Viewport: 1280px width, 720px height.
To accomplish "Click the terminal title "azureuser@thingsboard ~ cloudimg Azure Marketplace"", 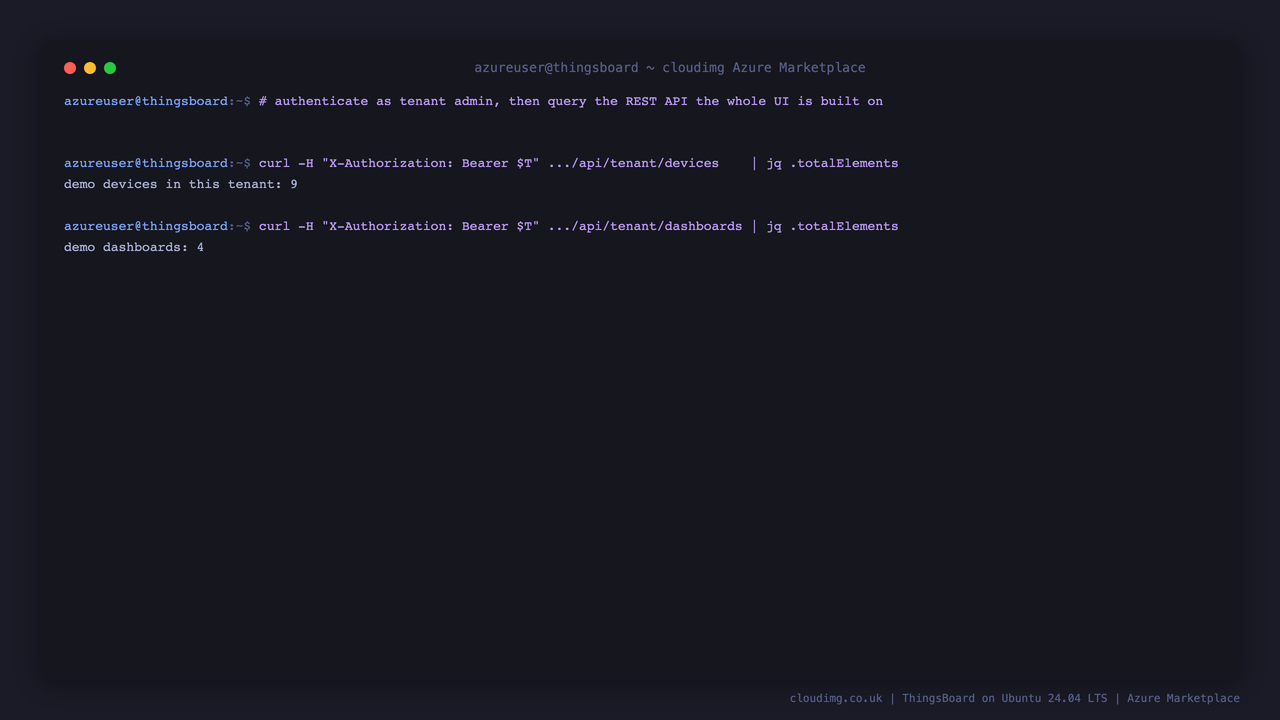I will pyautogui.click(x=670, y=68).
